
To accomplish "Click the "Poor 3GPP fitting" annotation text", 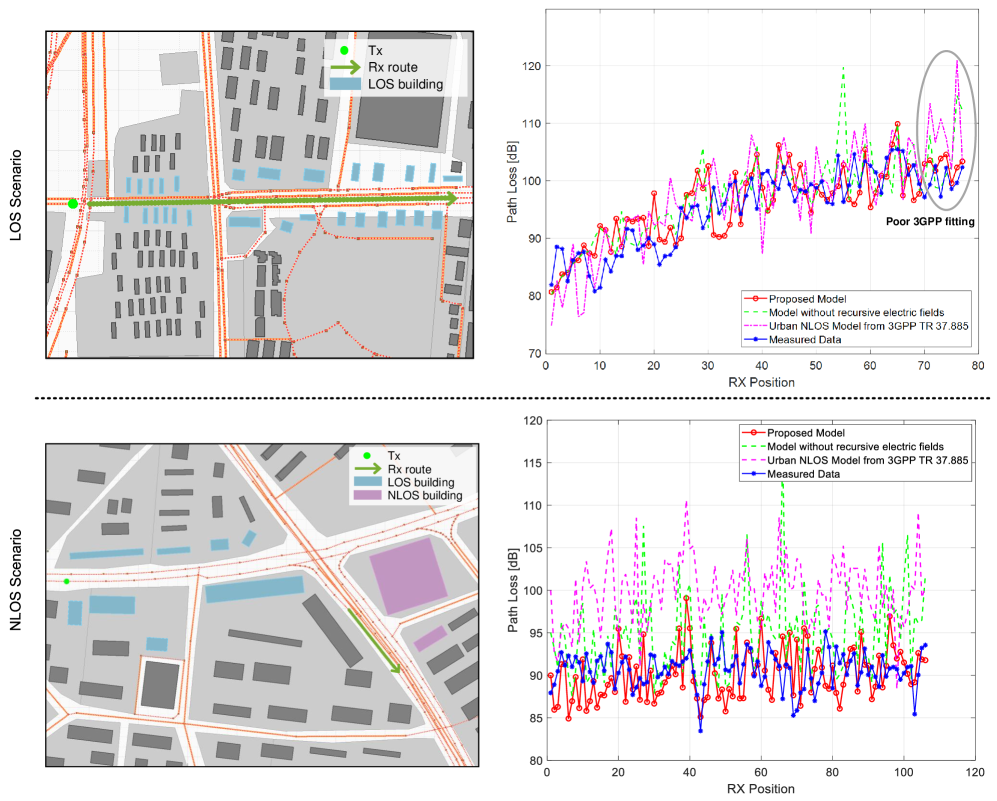I will (x=931, y=222).
